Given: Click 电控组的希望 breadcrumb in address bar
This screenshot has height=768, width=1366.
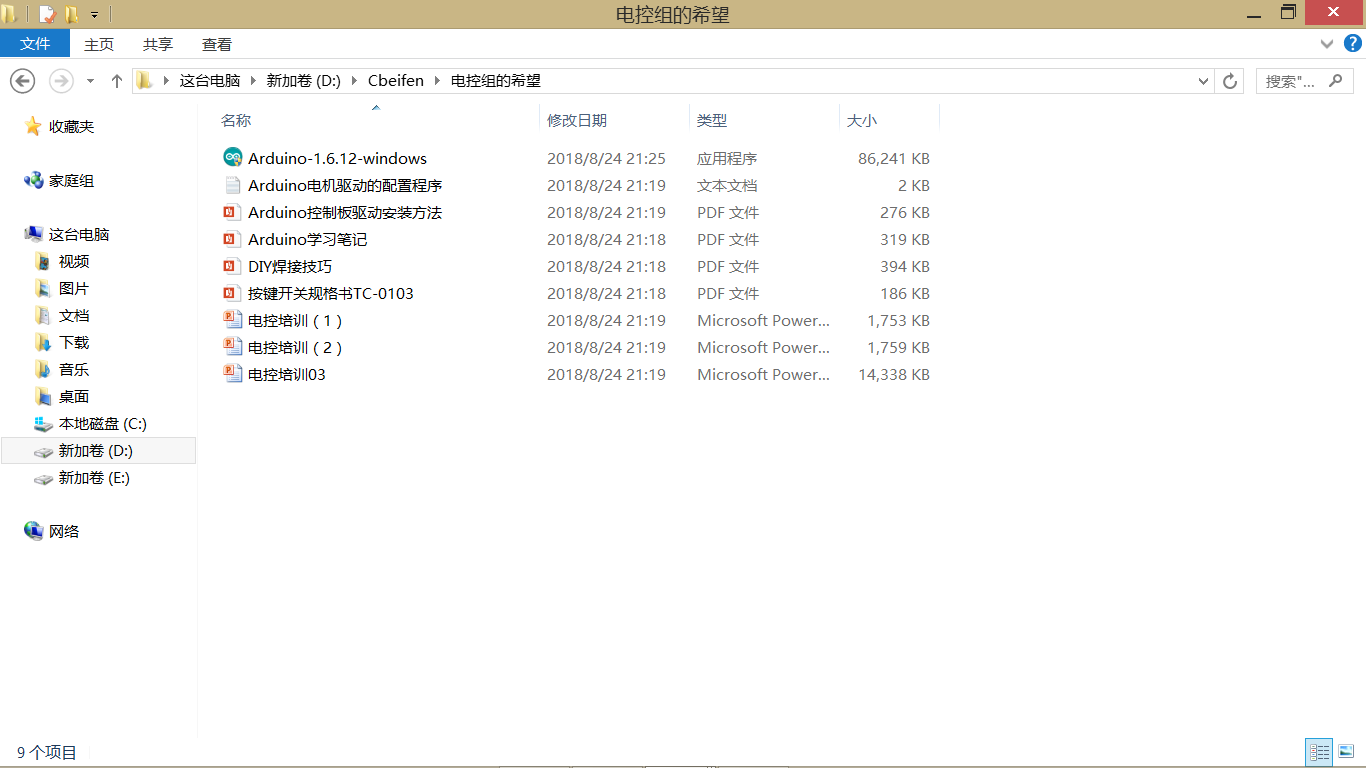Looking at the screenshot, I should [496, 81].
